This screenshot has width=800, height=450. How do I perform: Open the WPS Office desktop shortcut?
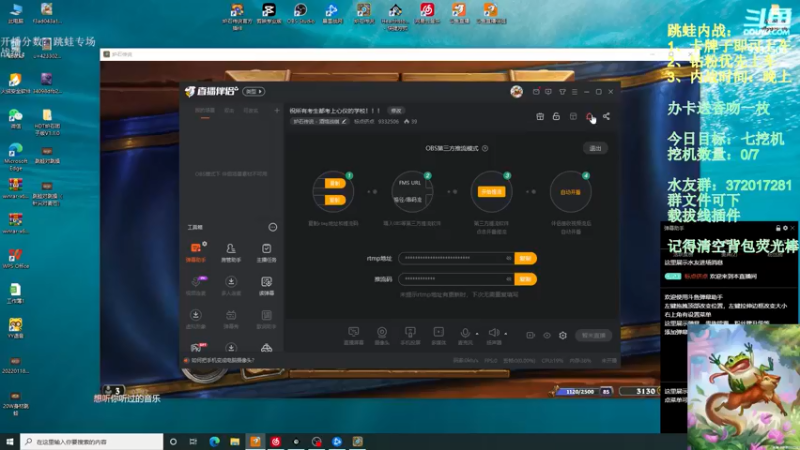click(x=15, y=258)
